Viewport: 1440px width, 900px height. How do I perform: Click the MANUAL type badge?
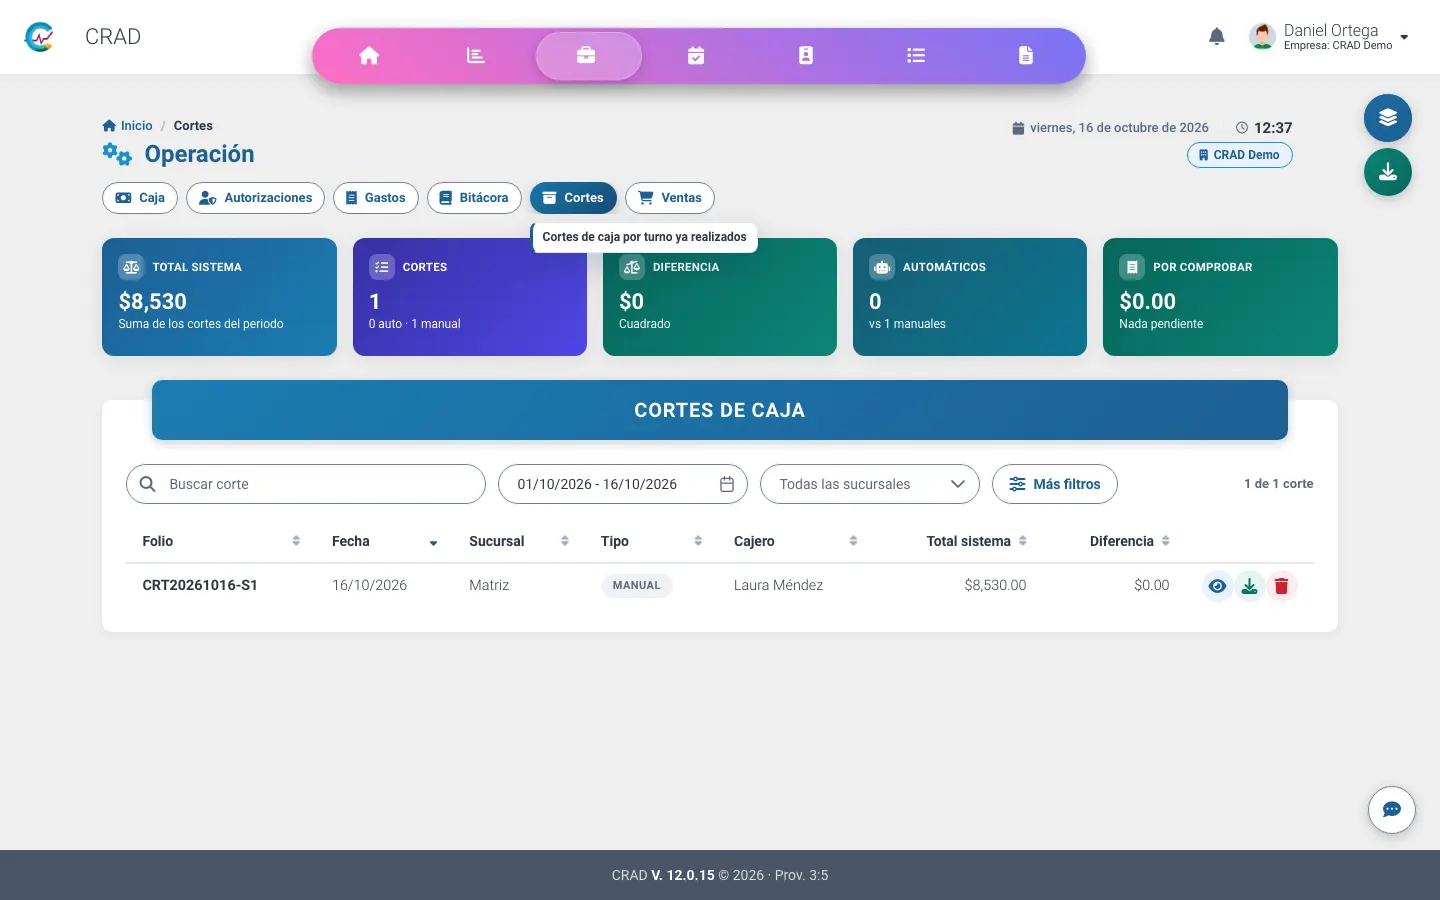(637, 586)
